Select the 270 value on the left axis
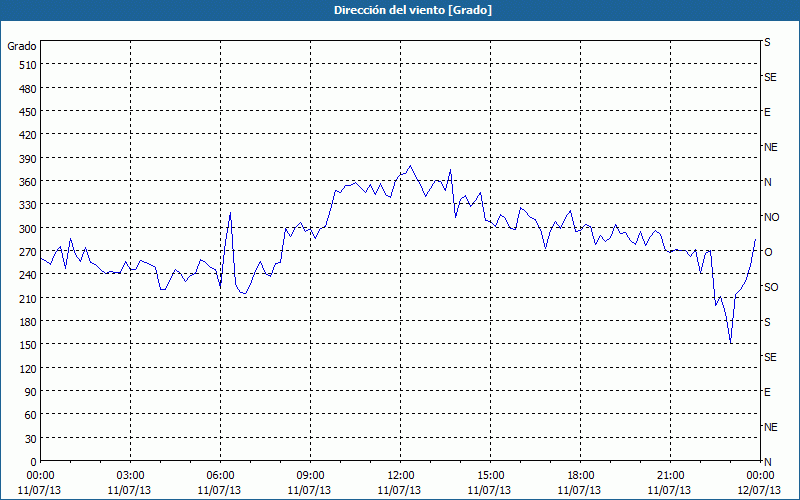The height and width of the screenshot is (500, 800). (x=28, y=252)
